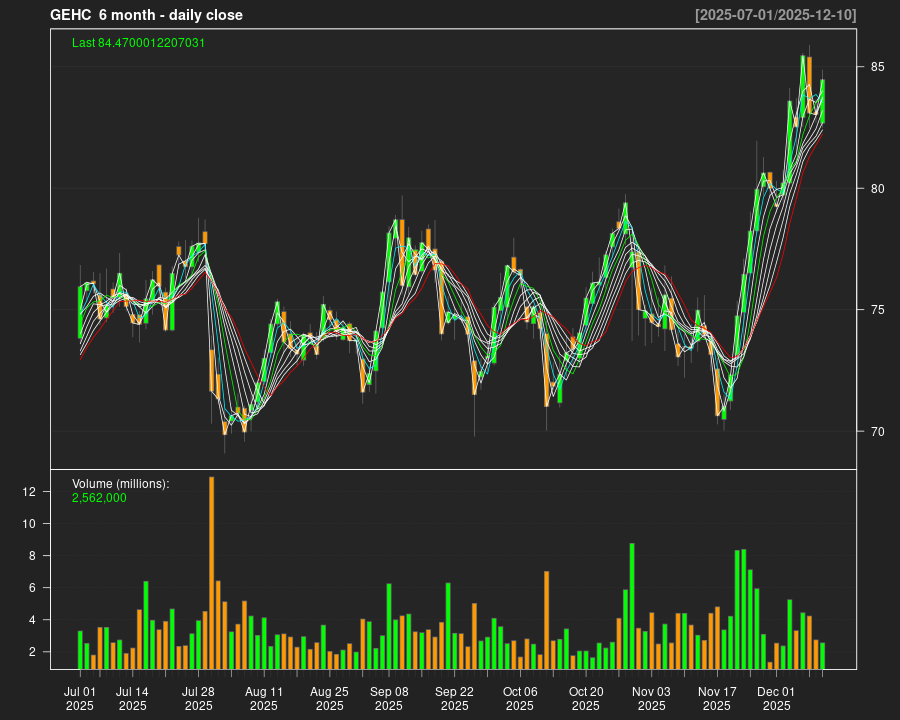900x720 pixels.
Task: Click the 85 price axis label
Action: tap(876, 67)
